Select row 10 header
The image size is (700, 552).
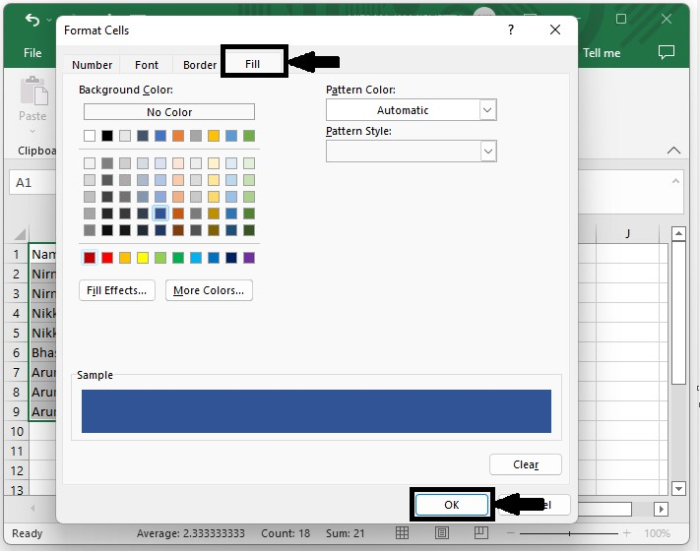point(17,431)
